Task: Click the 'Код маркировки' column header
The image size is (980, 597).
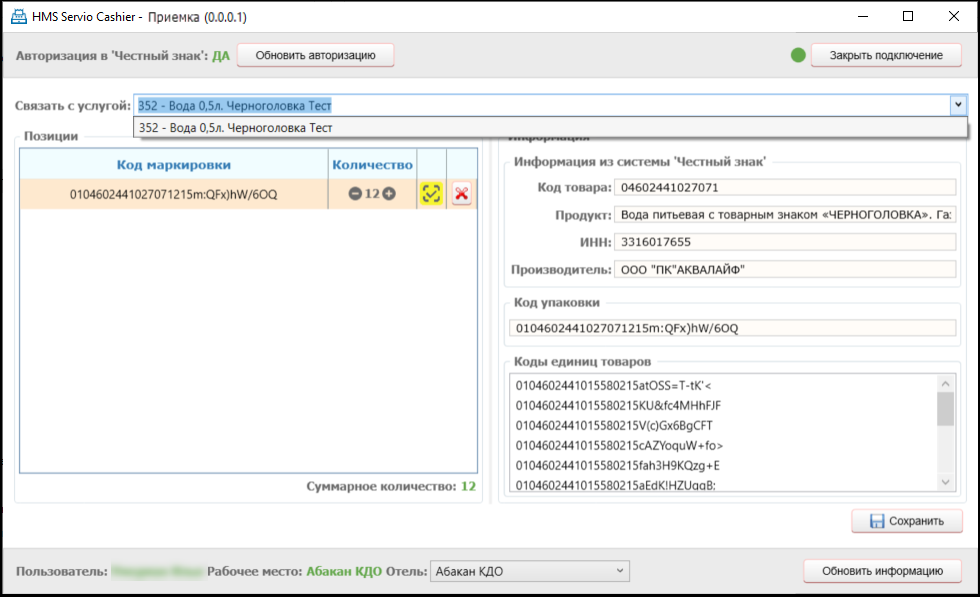Action: click(x=173, y=165)
